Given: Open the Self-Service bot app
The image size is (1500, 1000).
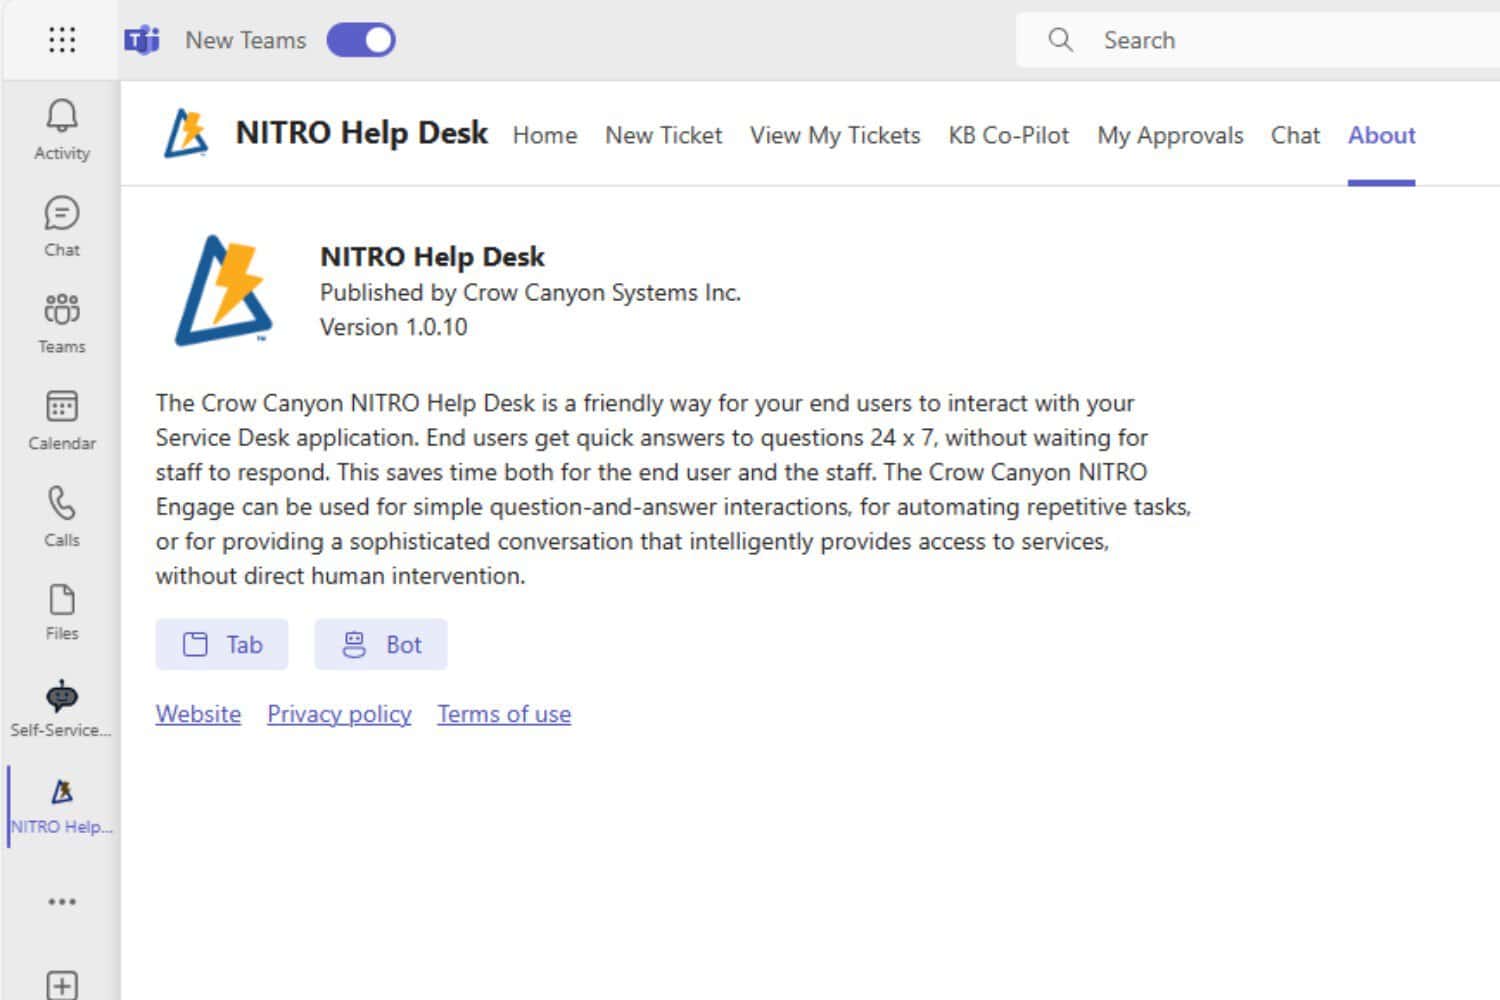Looking at the screenshot, I should (62, 709).
